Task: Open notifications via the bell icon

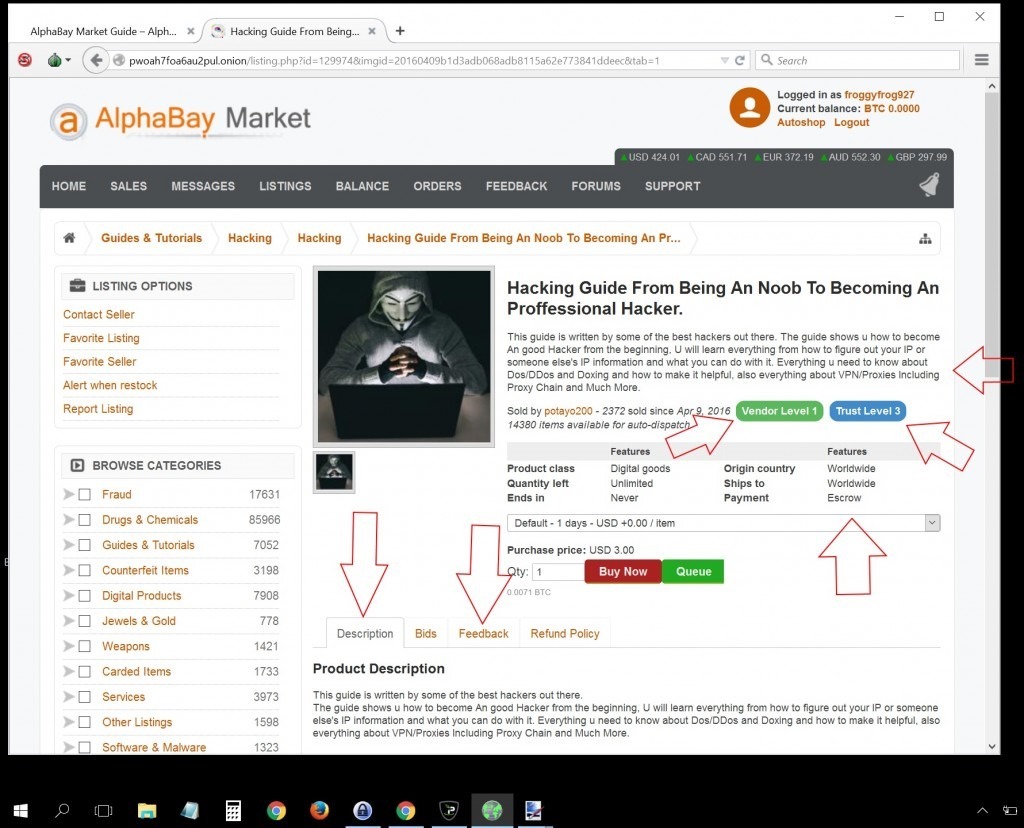Action: click(929, 185)
